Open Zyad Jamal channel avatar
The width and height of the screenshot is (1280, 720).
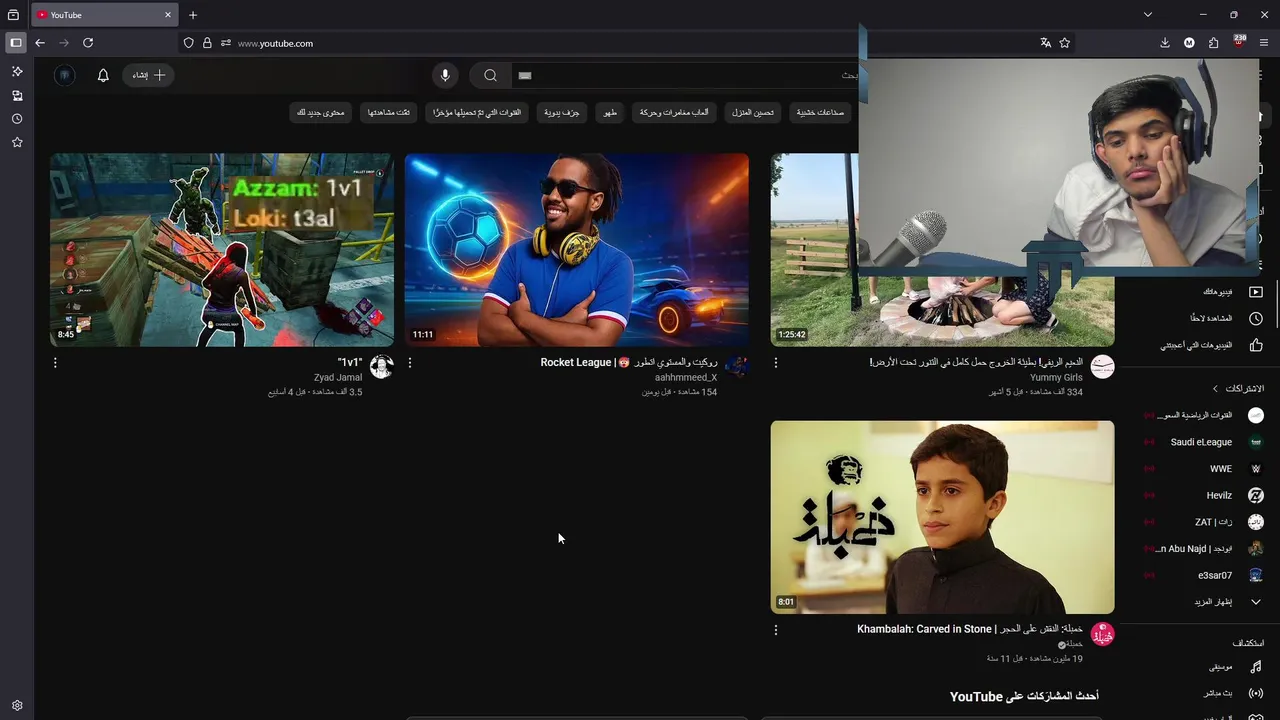tap(381, 367)
